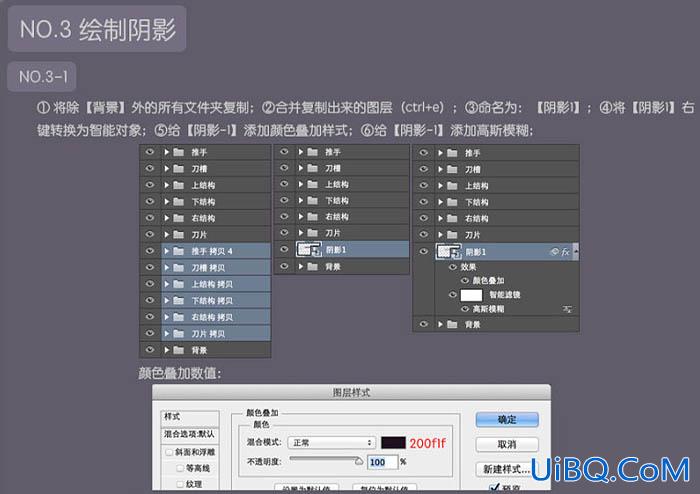Image resolution: width=700 pixels, height=494 pixels.
Task: Click folder icon of 背景 in right panel
Action: (x=452, y=324)
